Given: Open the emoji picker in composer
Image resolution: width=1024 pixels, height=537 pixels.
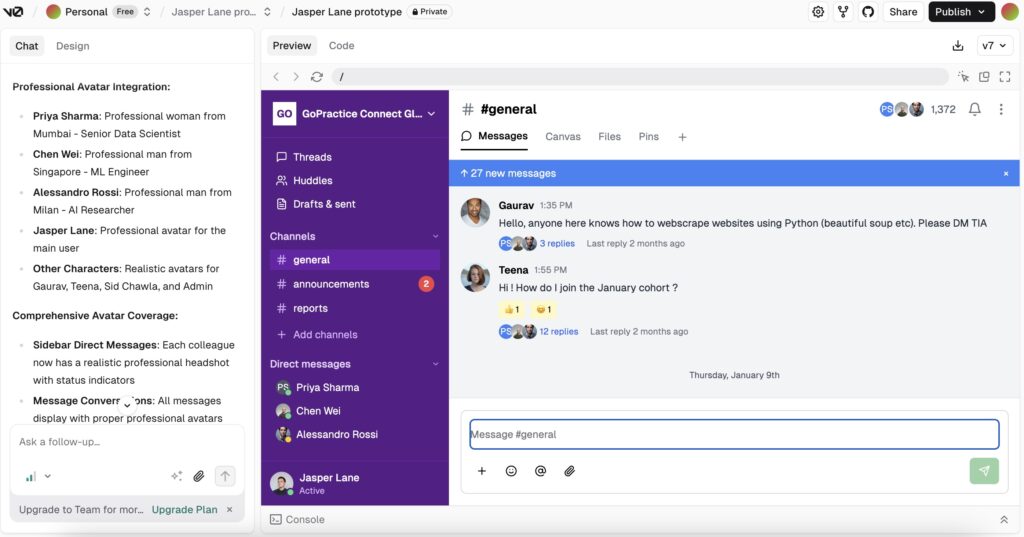Looking at the screenshot, I should click(511, 471).
